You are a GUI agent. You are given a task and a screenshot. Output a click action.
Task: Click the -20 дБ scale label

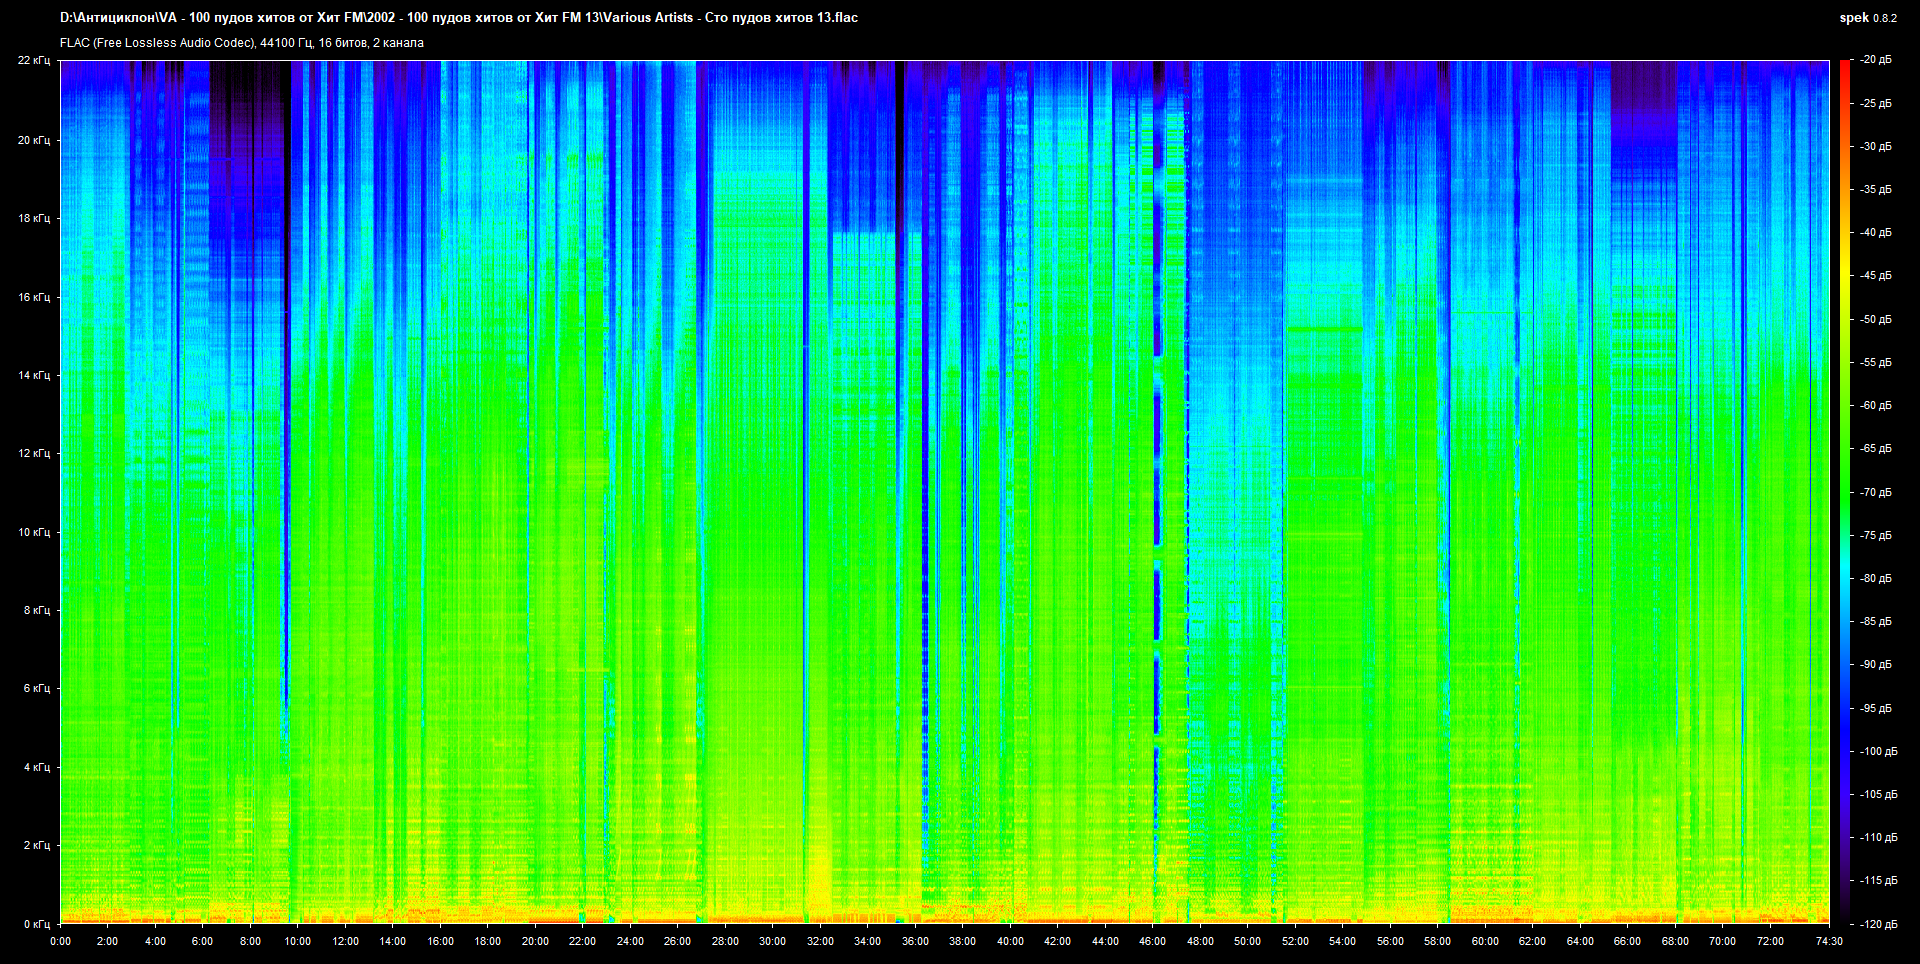point(1876,60)
